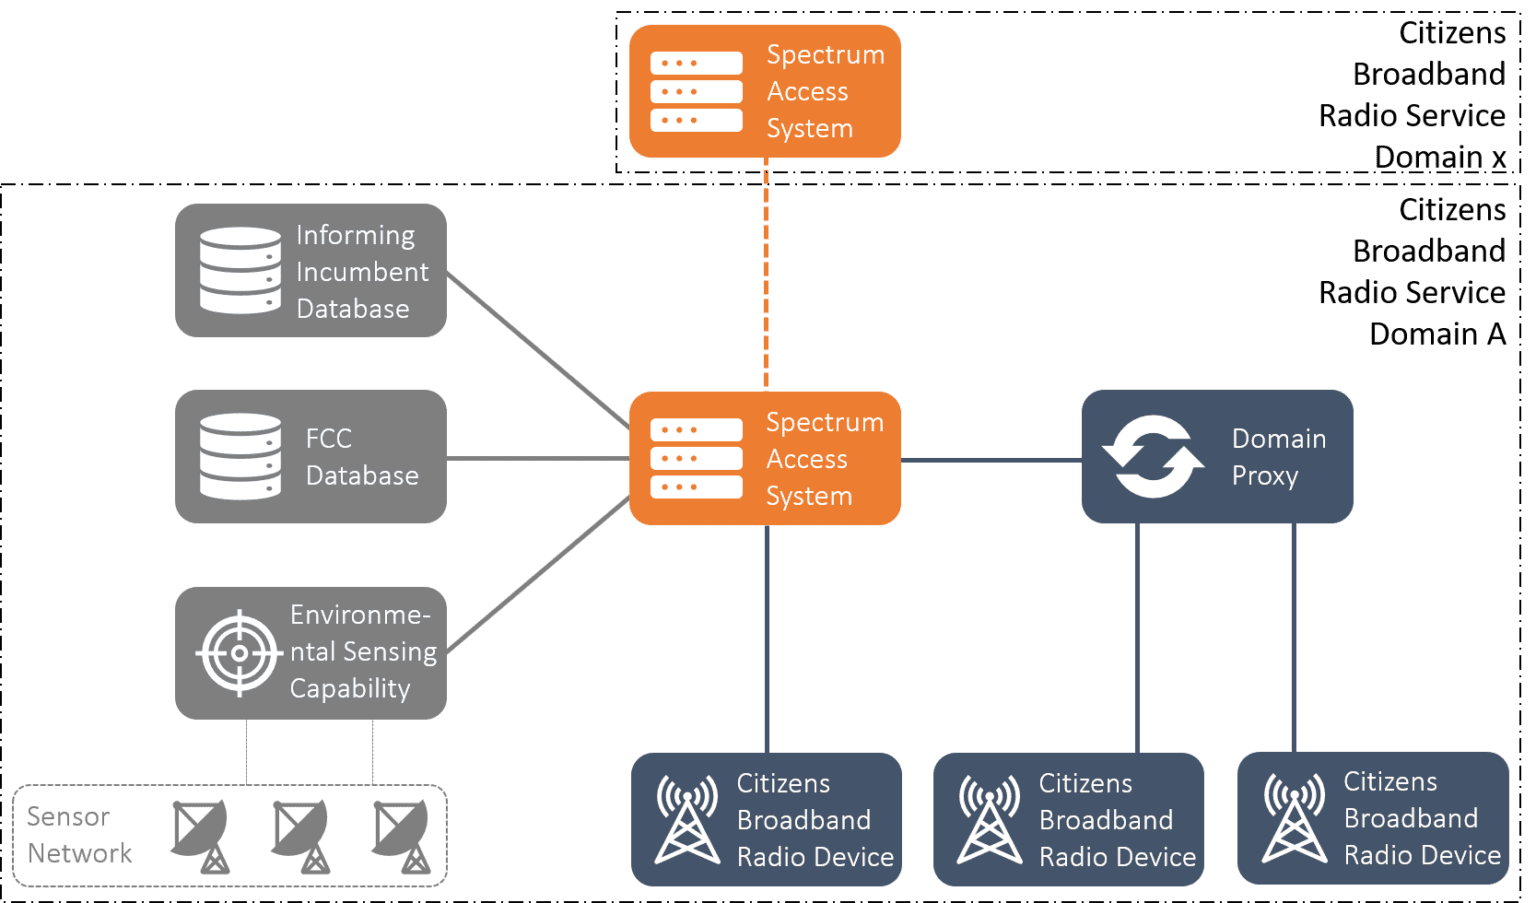Select the Citizens Broadband Radio Device text below the Spectrum Access System
1536x903 pixels.
tap(815, 820)
